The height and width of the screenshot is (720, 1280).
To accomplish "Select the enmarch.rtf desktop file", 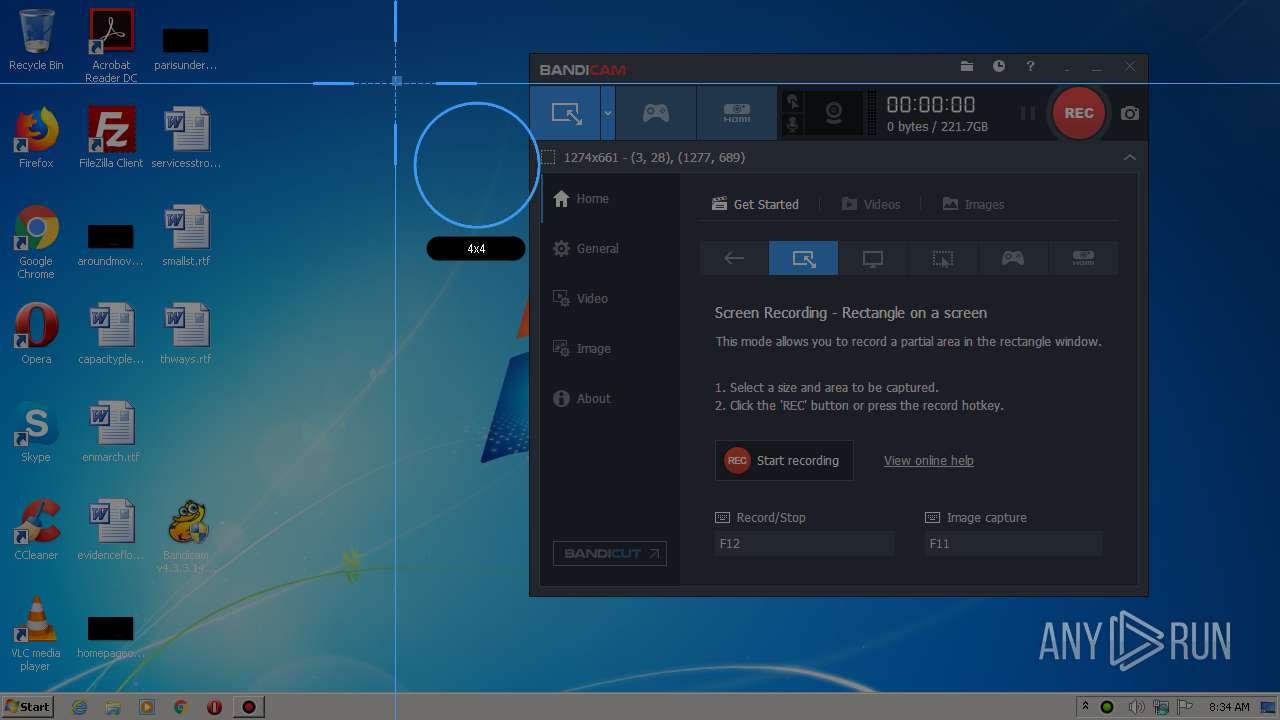I will tap(111, 432).
